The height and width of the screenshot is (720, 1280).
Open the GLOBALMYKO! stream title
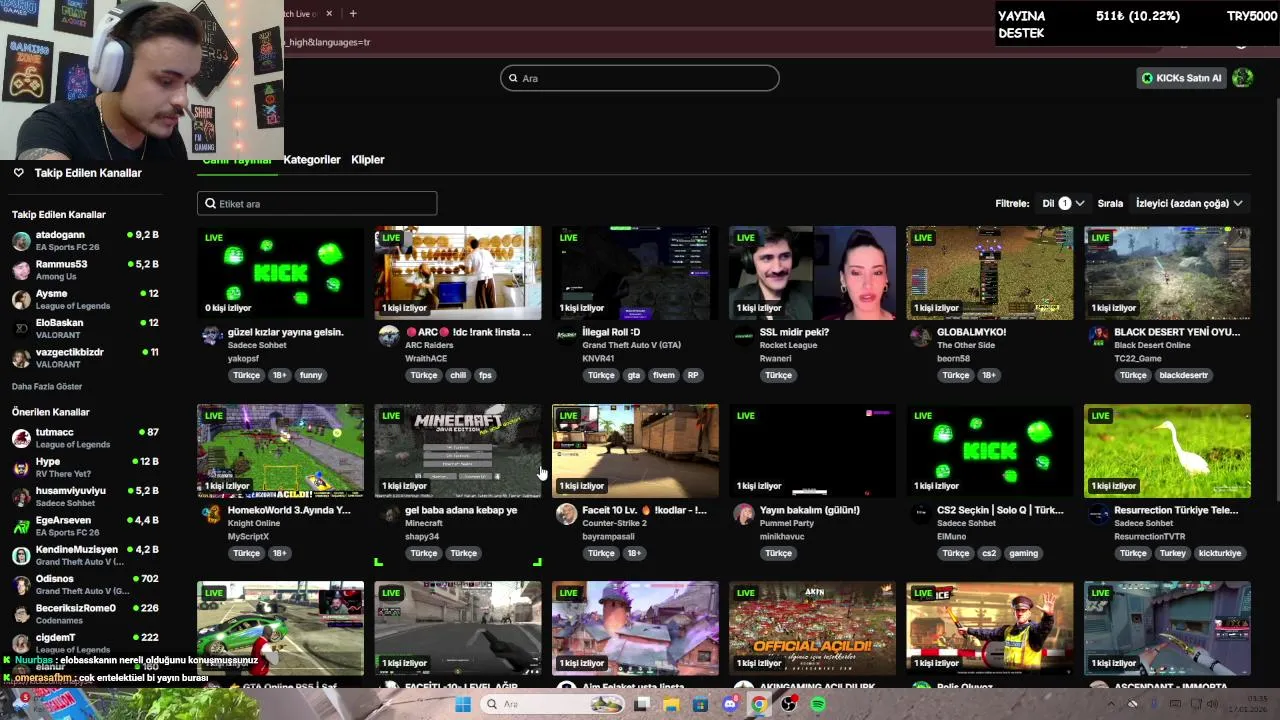point(971,332)
